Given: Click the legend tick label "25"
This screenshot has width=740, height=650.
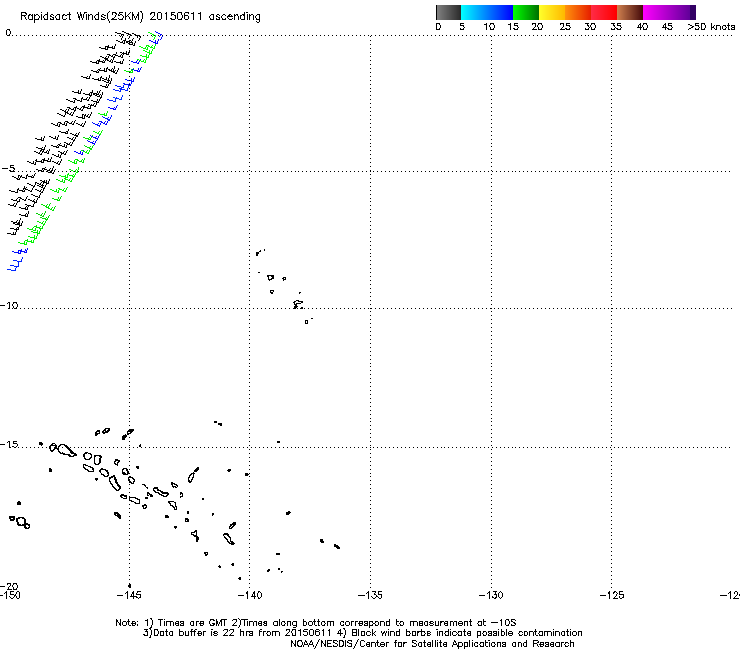Looking at the screenshot, I should (x=565, y=27).
